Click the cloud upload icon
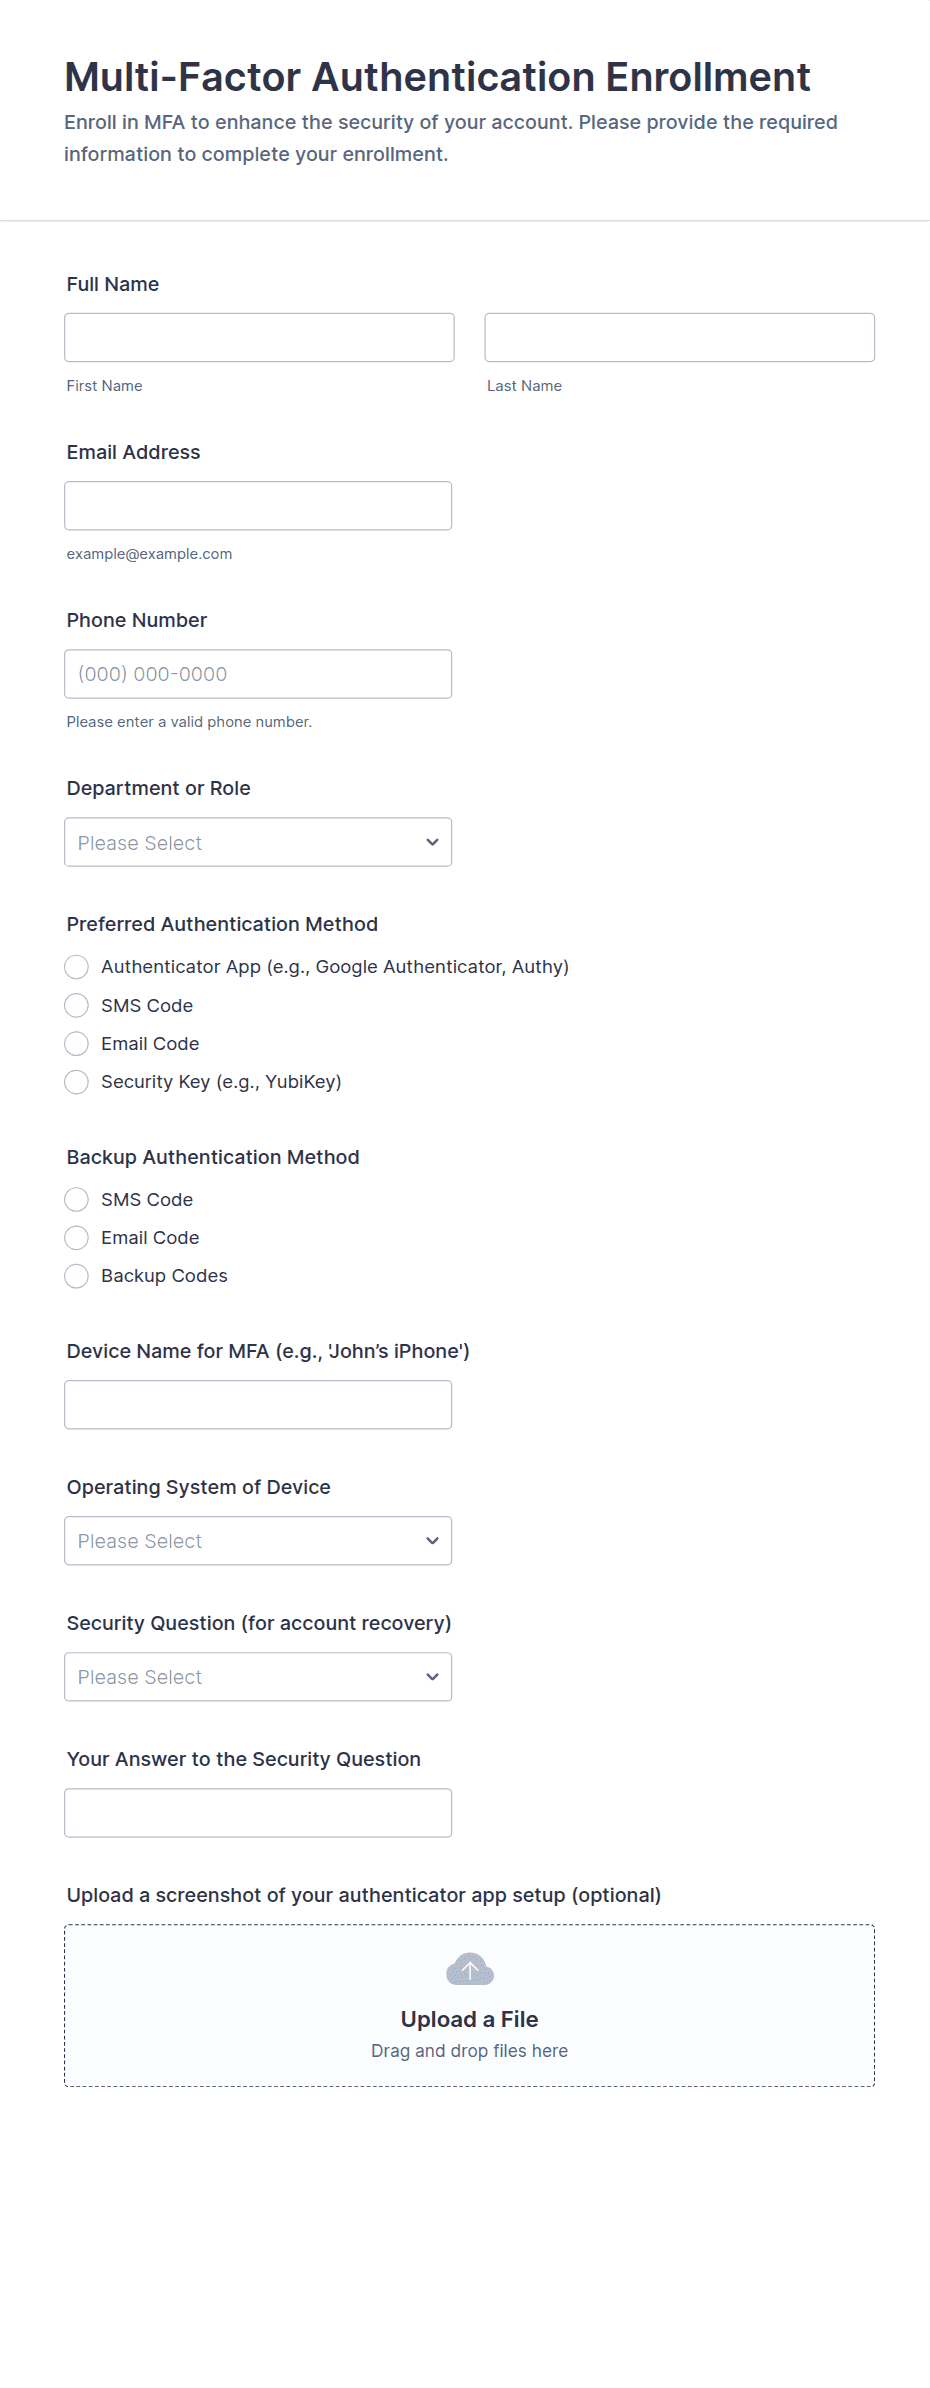The image size is (930, 2388). [x=469, y=1969]
